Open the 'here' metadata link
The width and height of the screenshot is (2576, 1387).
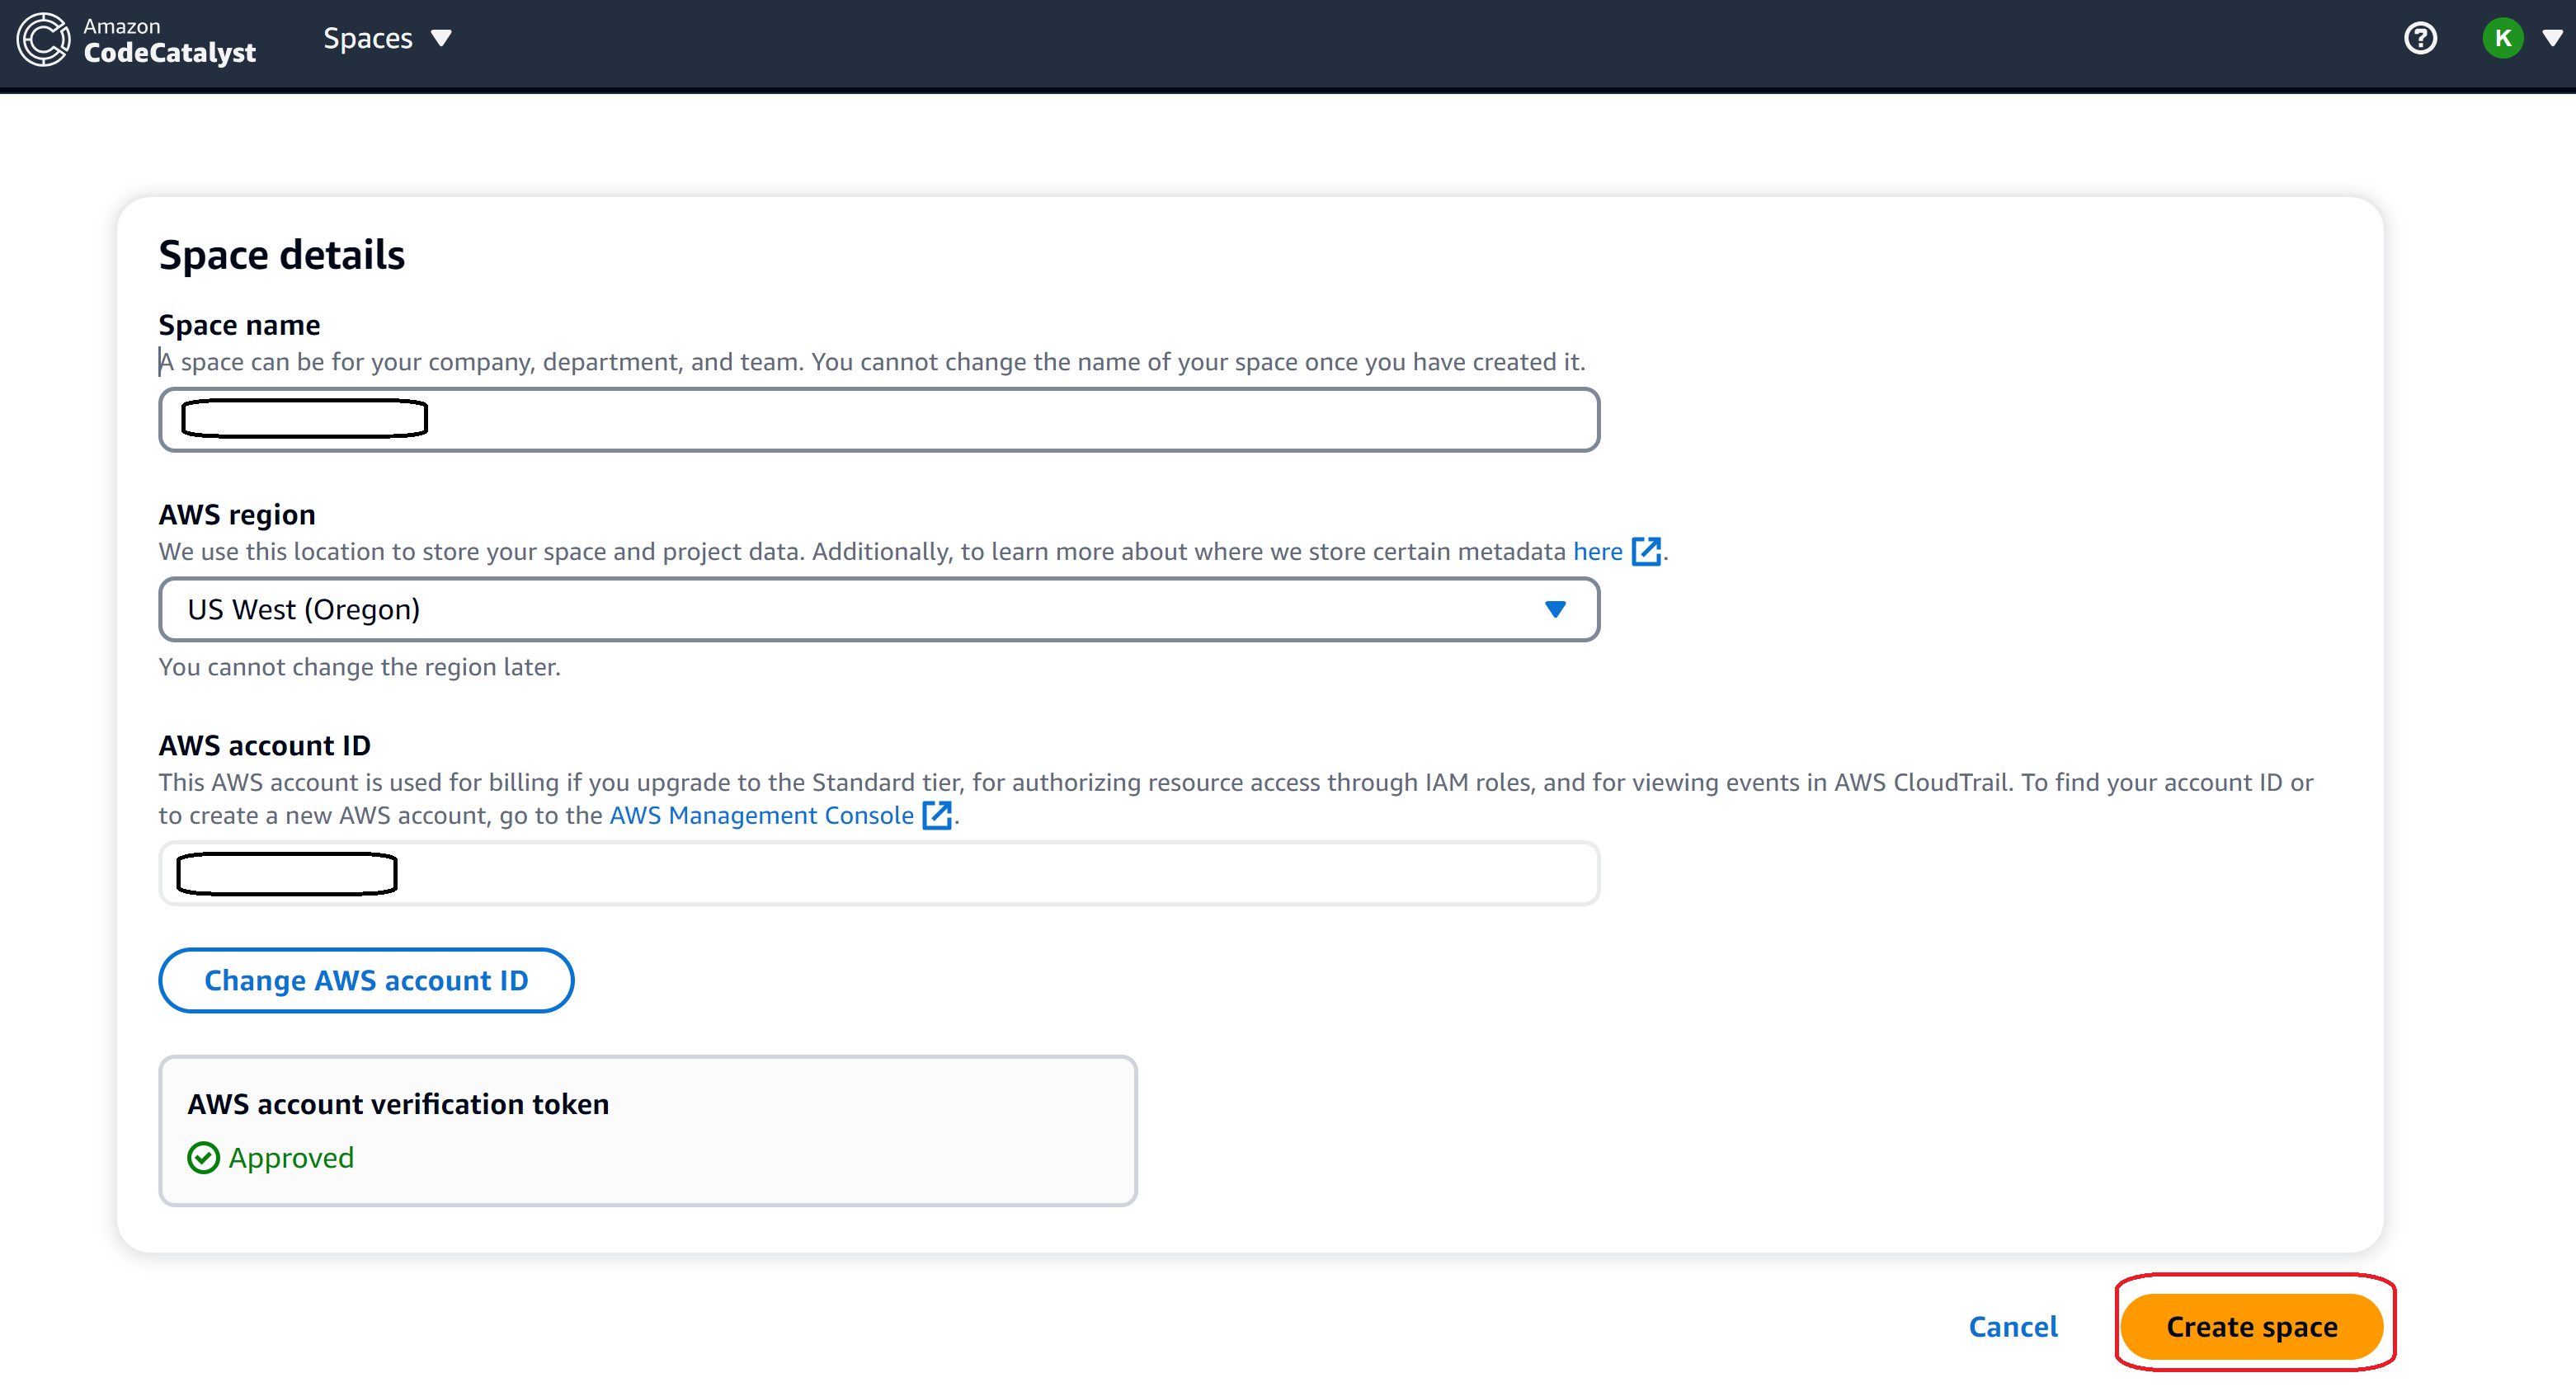coord(1597,552)
